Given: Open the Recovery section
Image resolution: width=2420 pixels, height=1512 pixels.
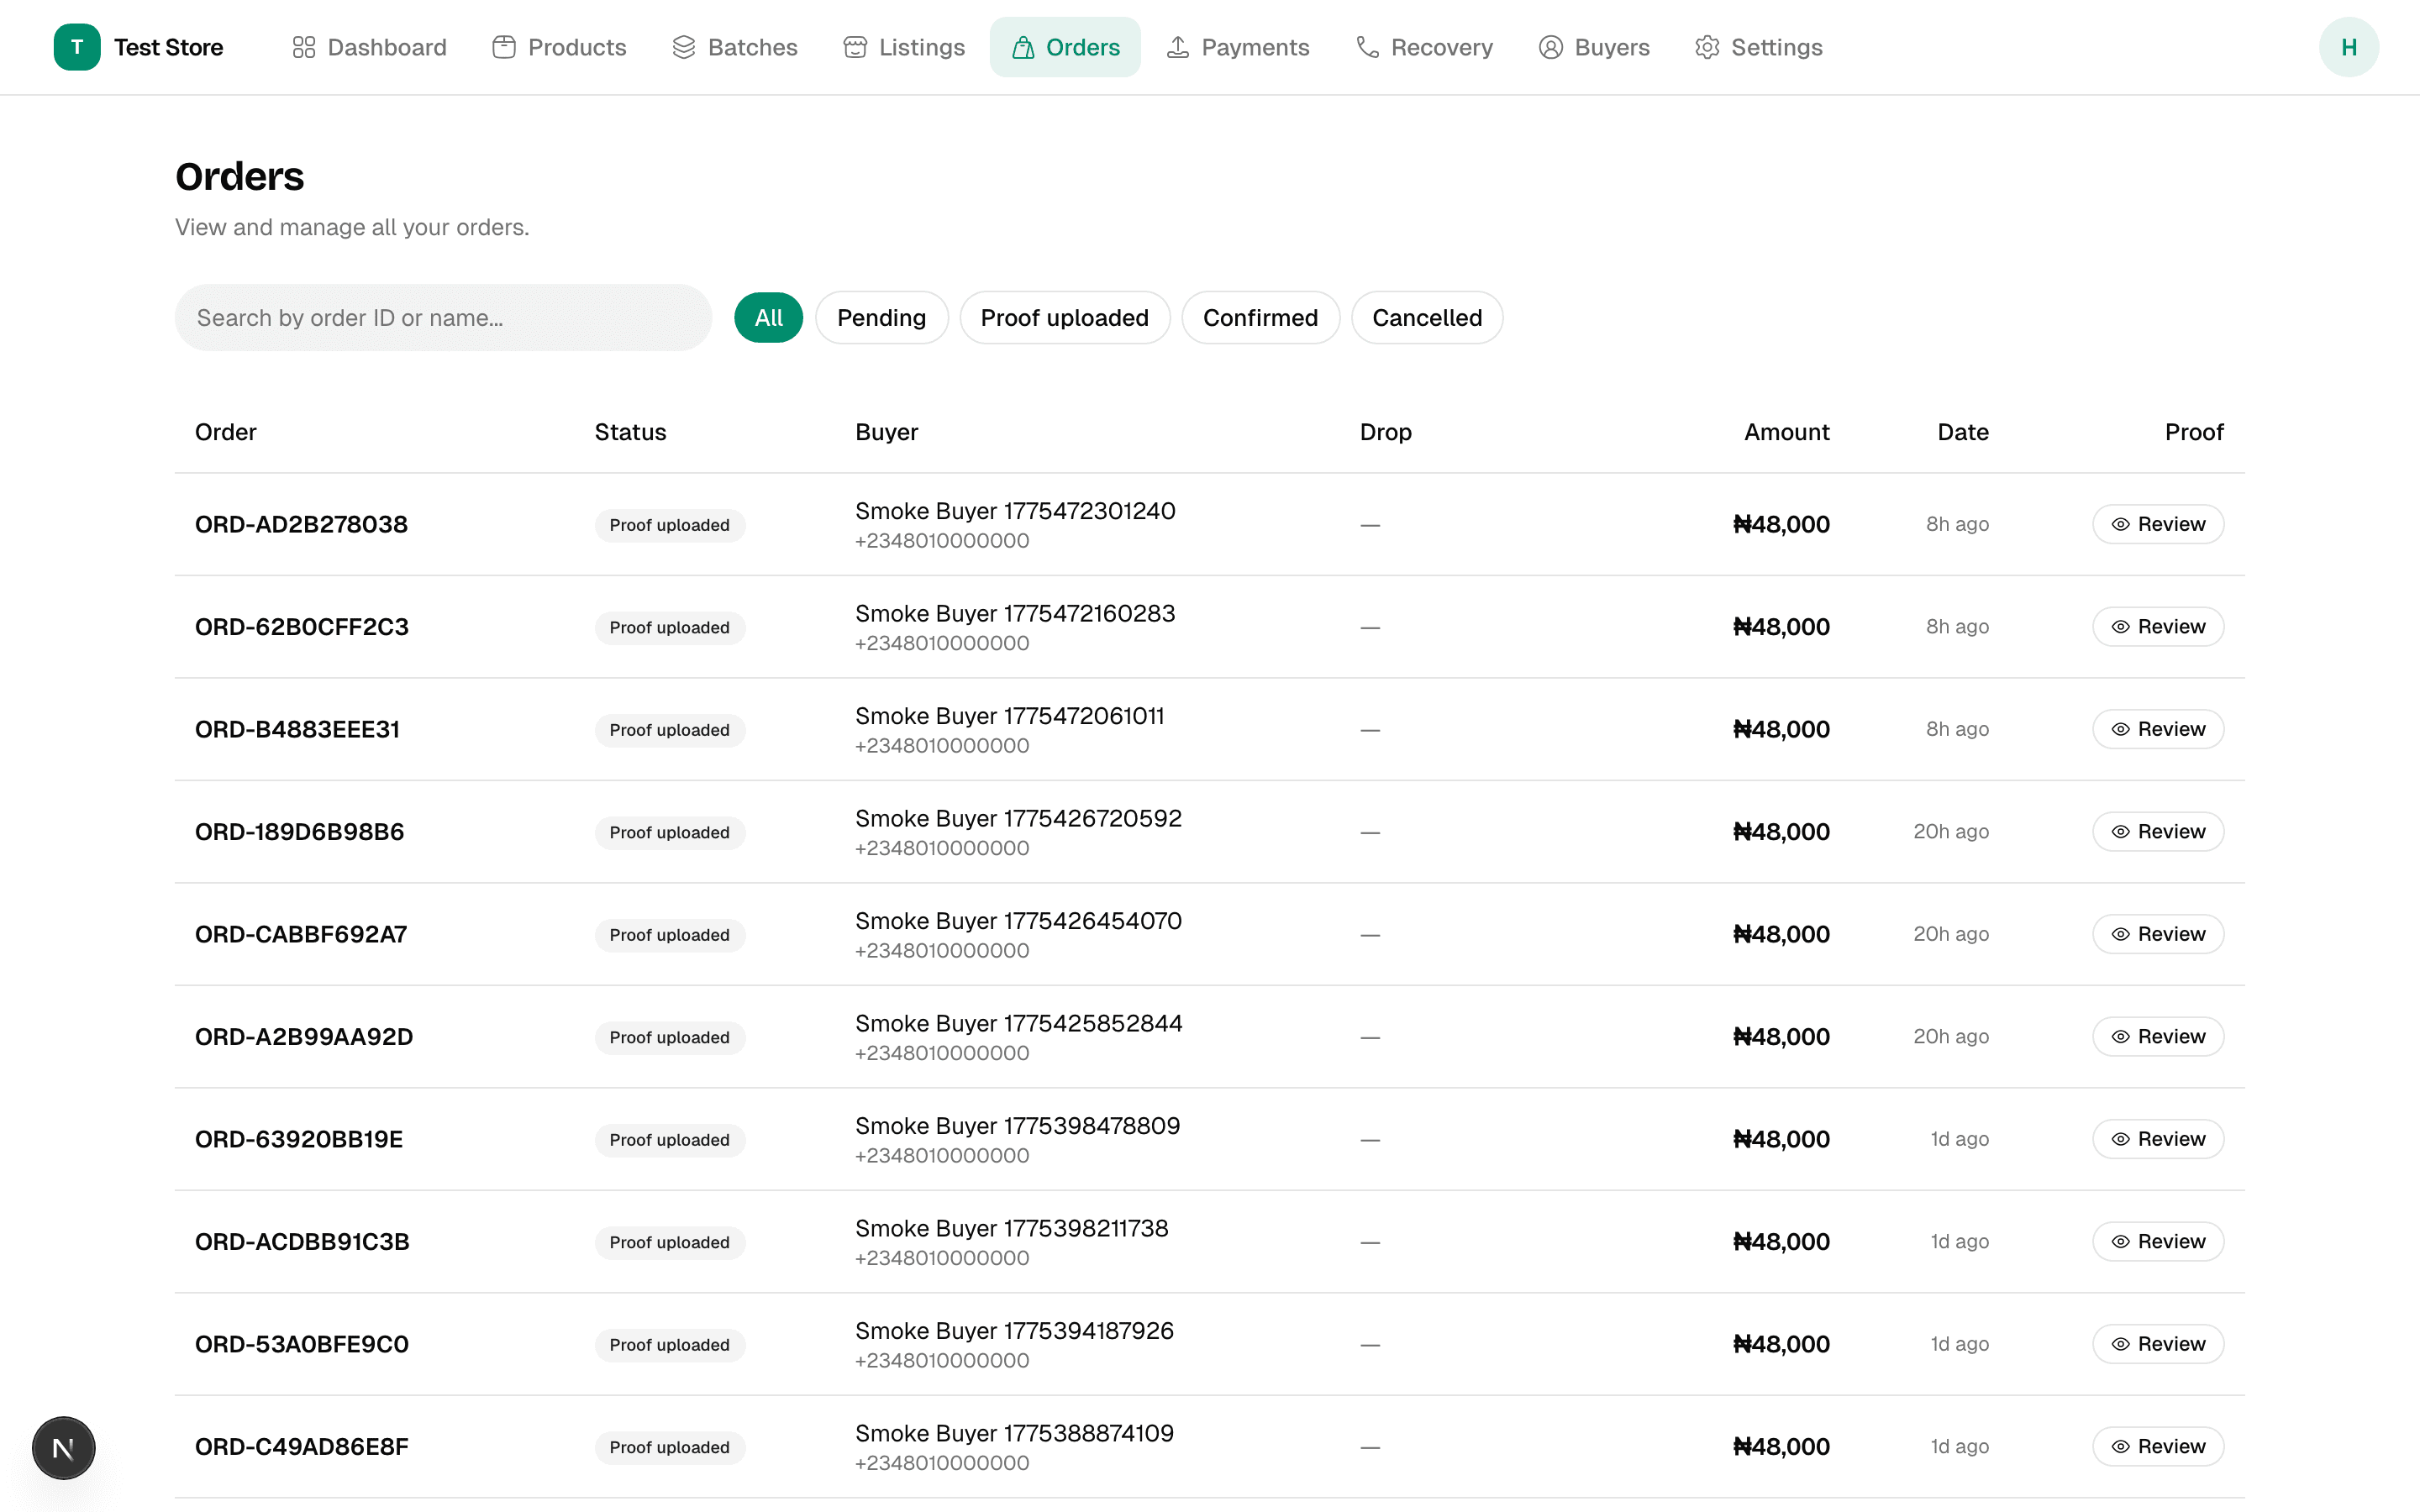Looking at the screenshot, I should click(x=1423, y=47).
